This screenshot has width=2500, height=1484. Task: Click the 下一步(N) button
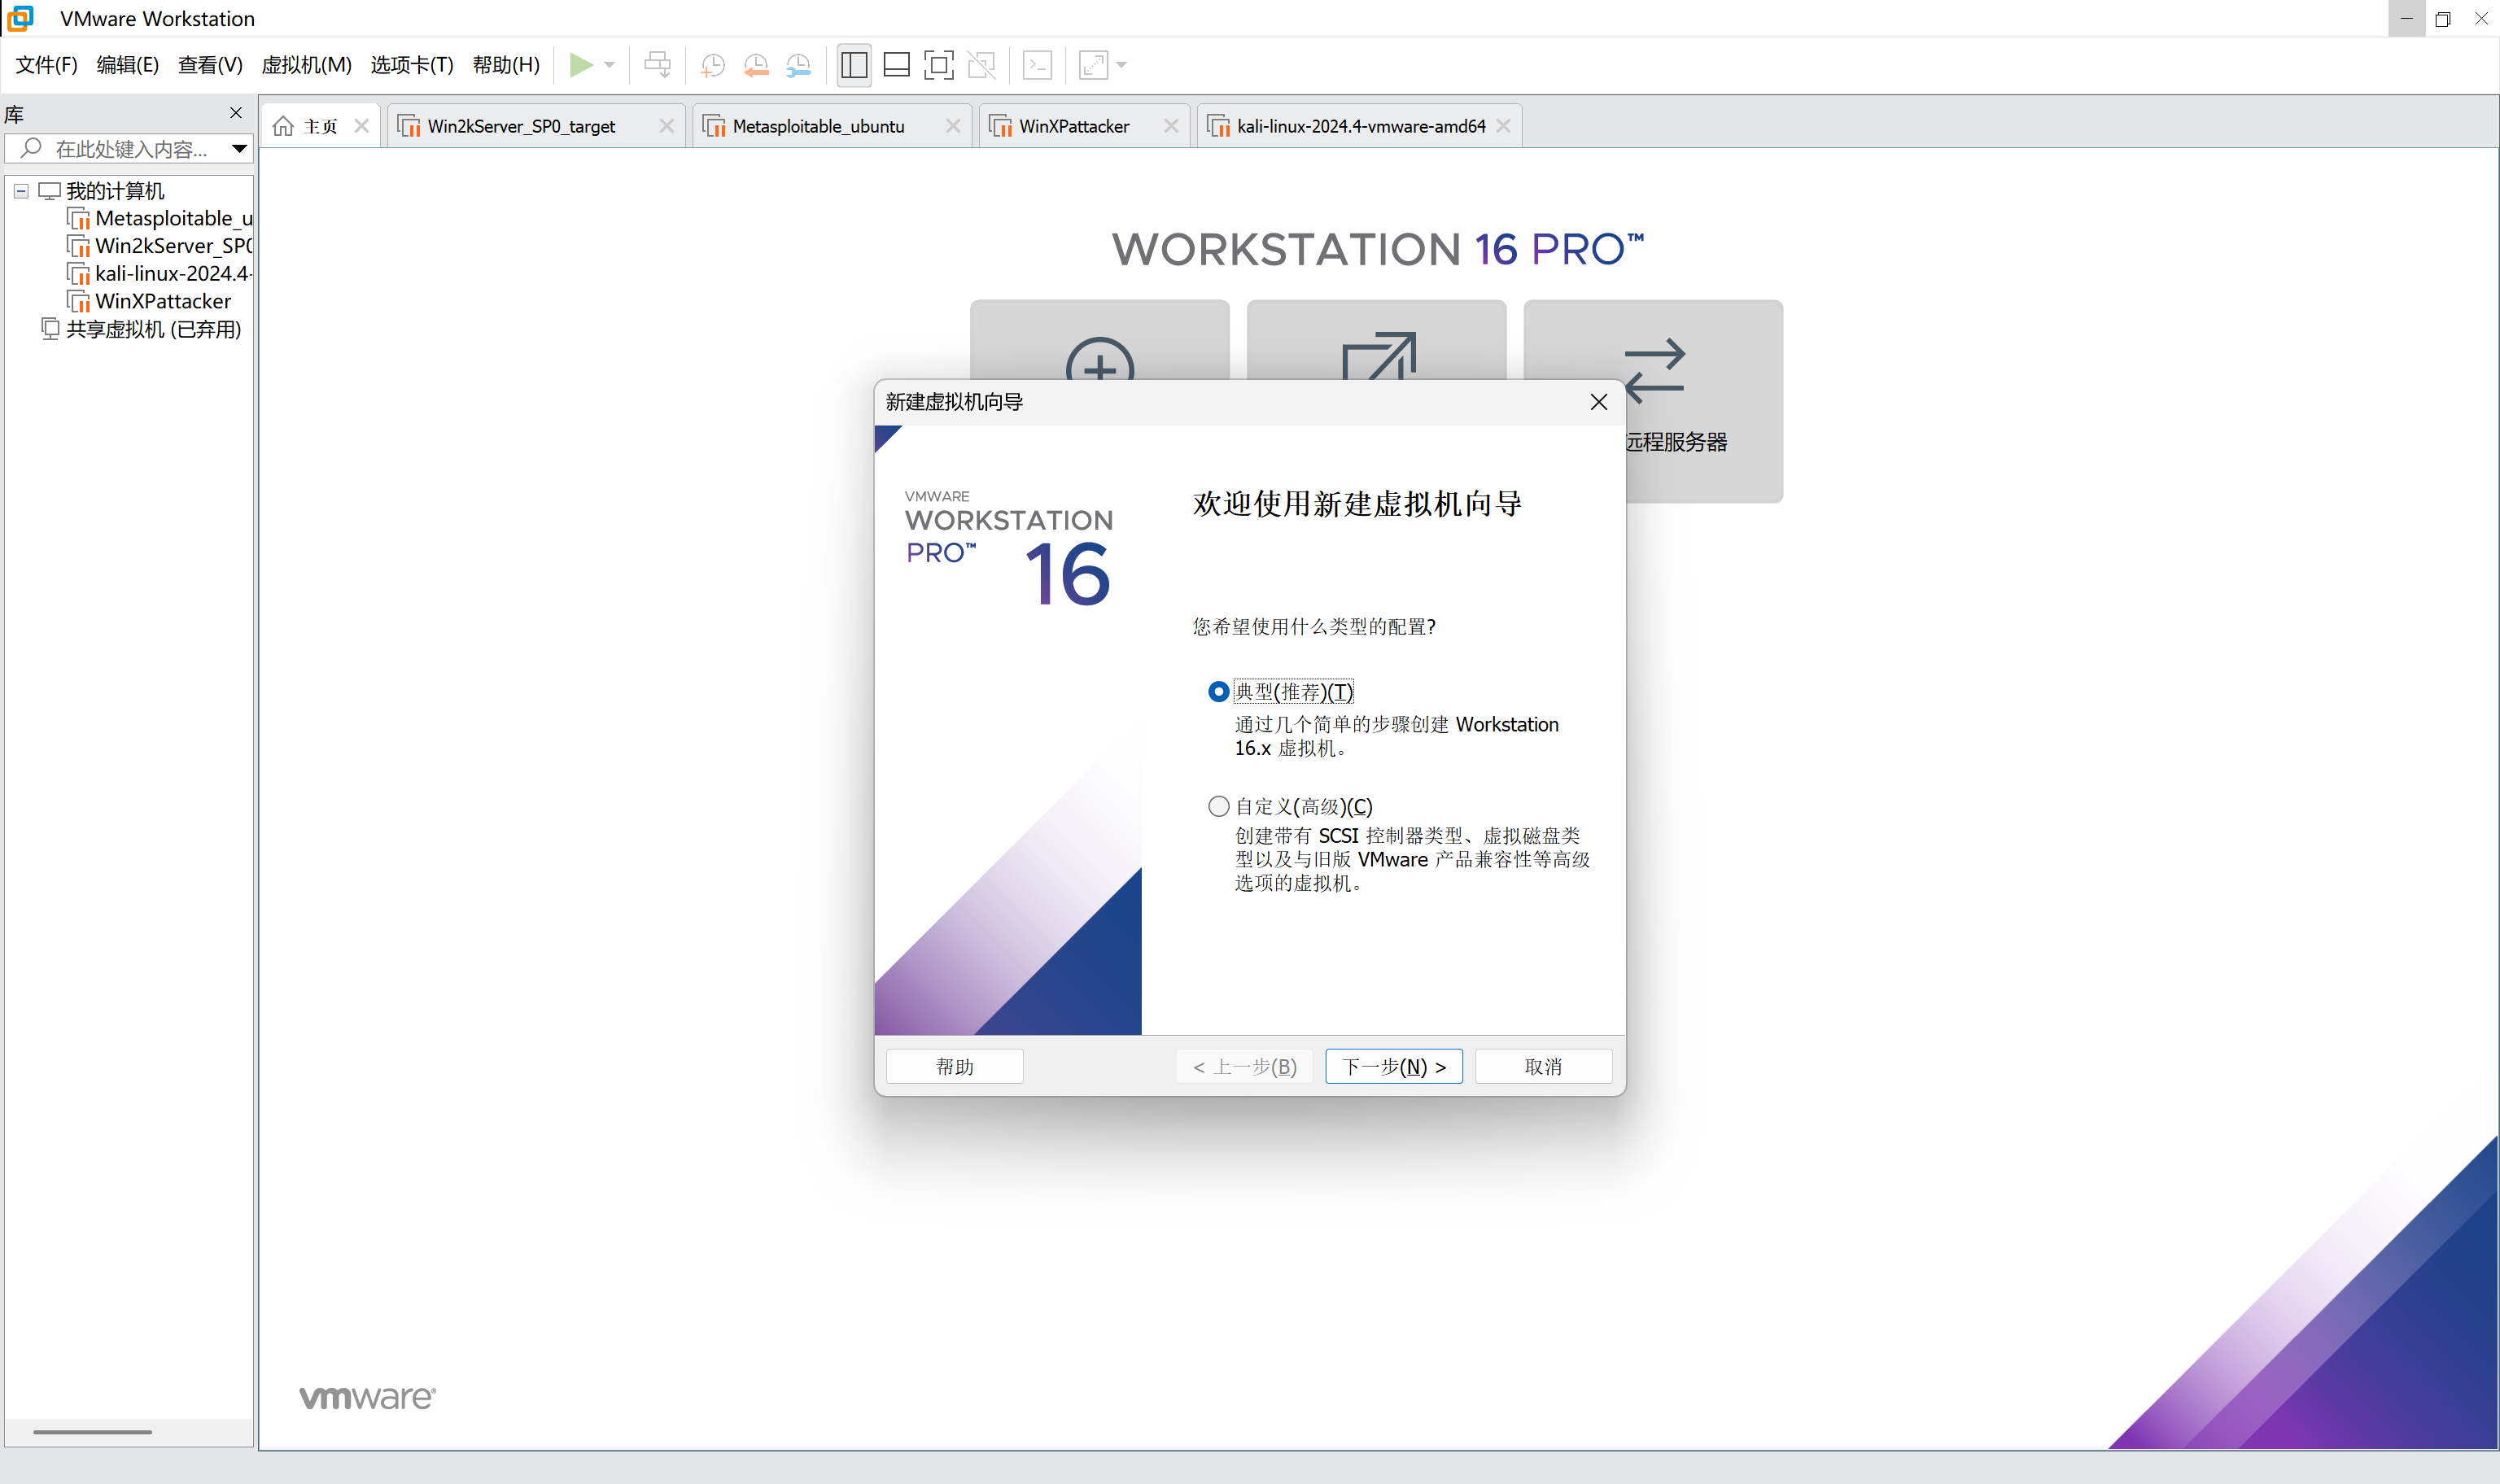click(1393, 1066)
